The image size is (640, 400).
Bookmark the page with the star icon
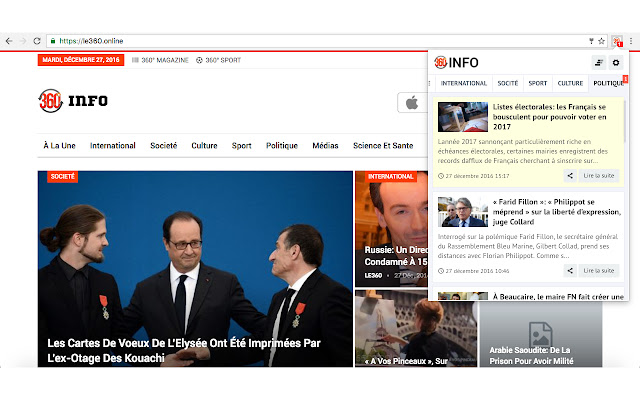click(x=601, y=41)
